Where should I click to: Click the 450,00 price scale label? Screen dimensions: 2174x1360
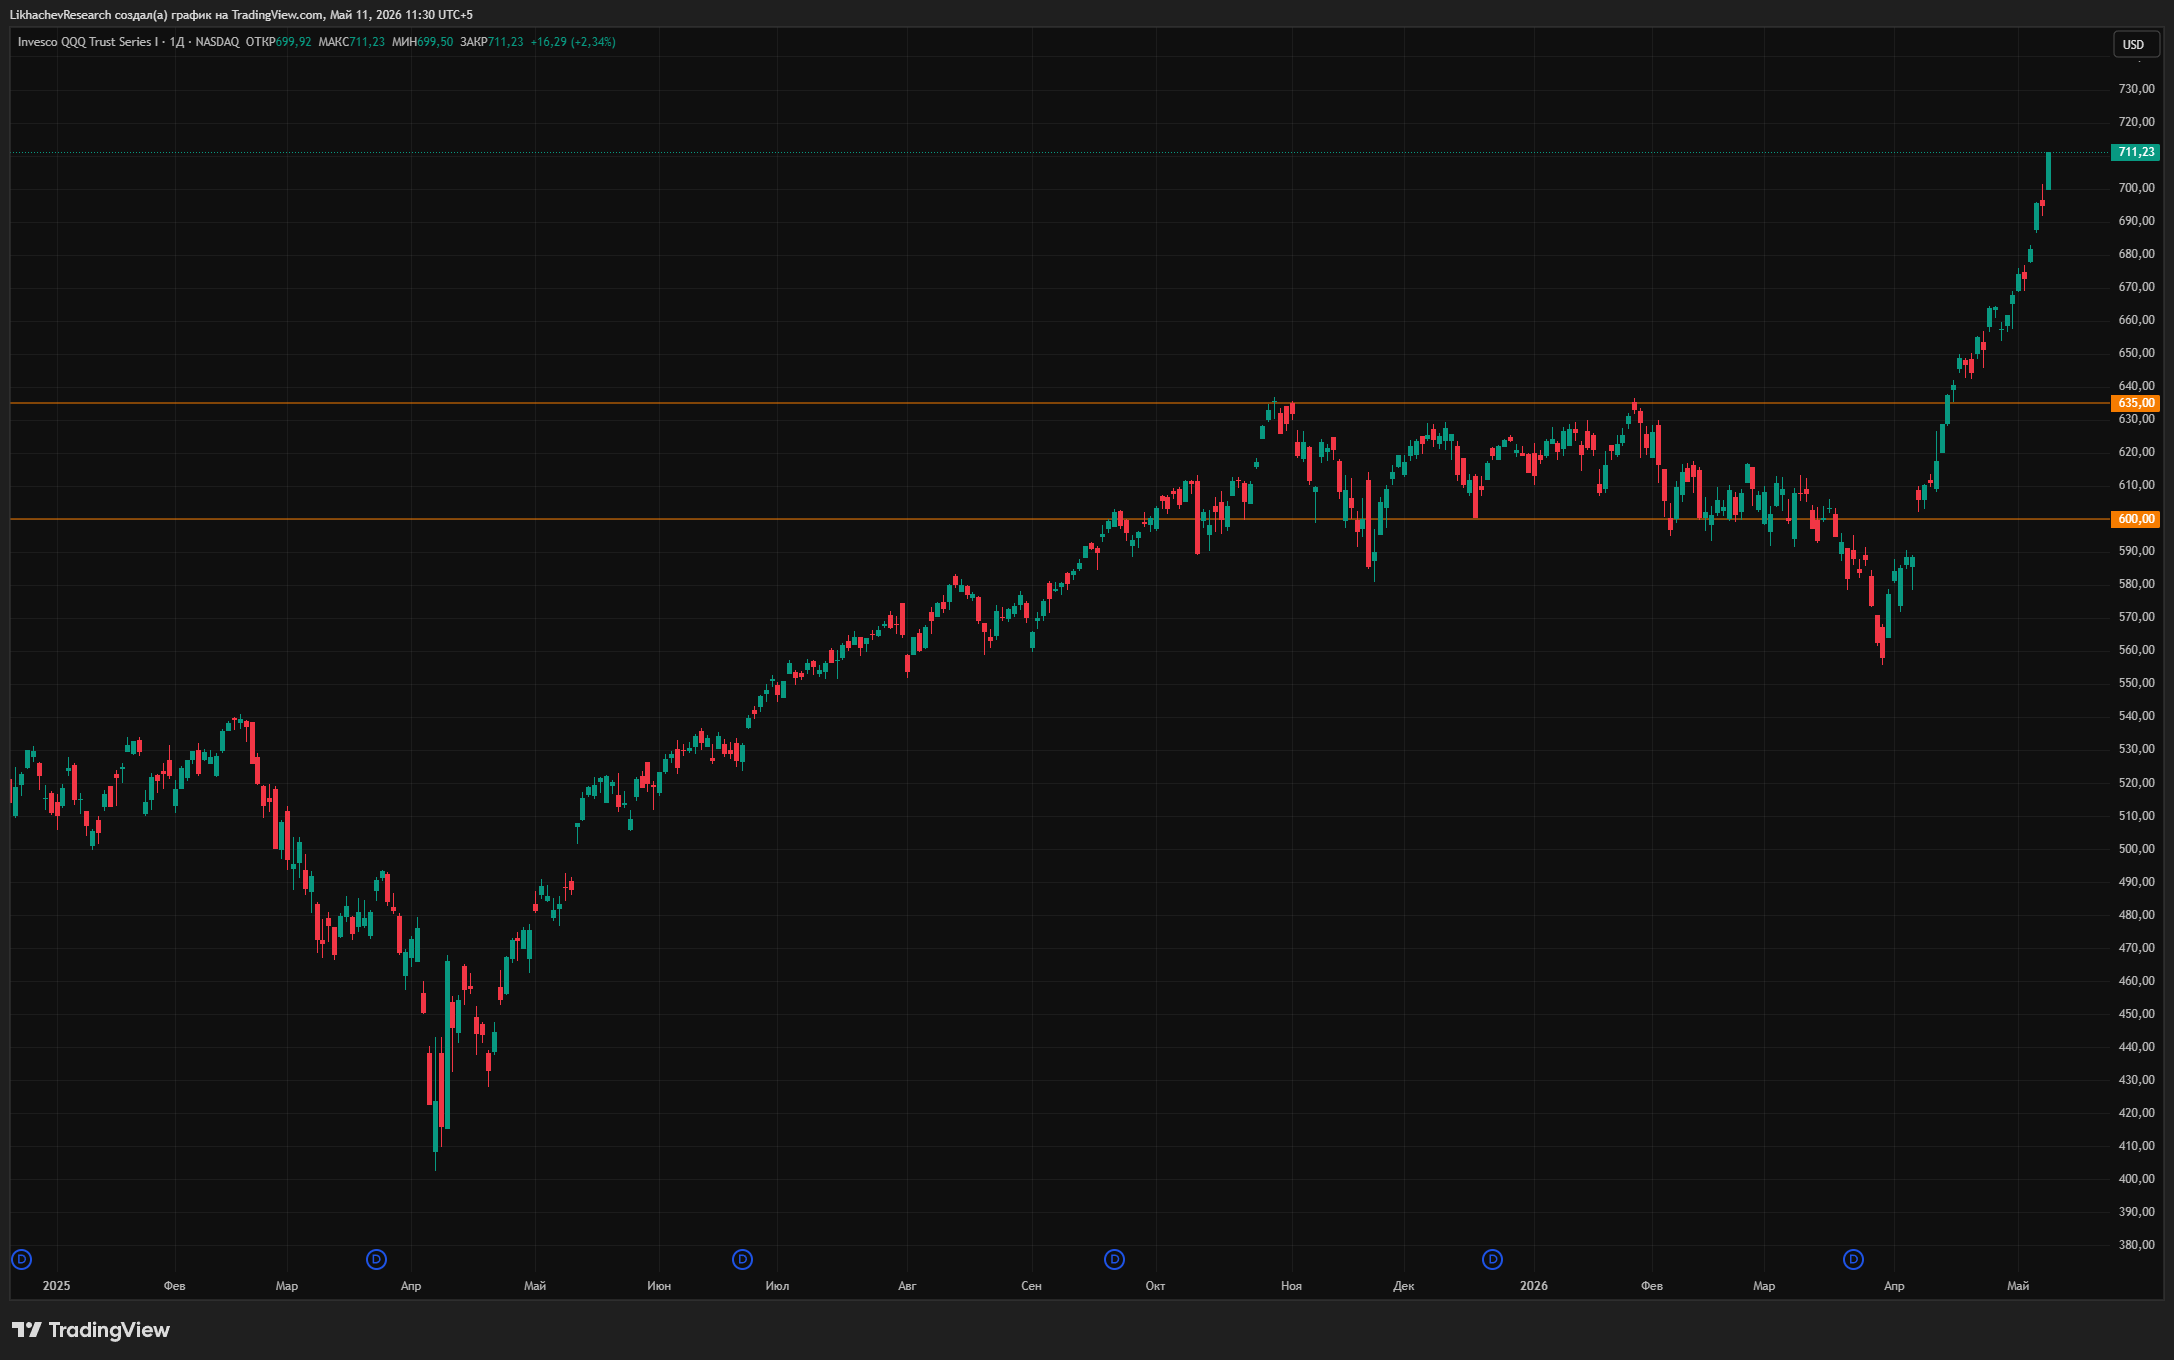(x=2136, y=1014)
